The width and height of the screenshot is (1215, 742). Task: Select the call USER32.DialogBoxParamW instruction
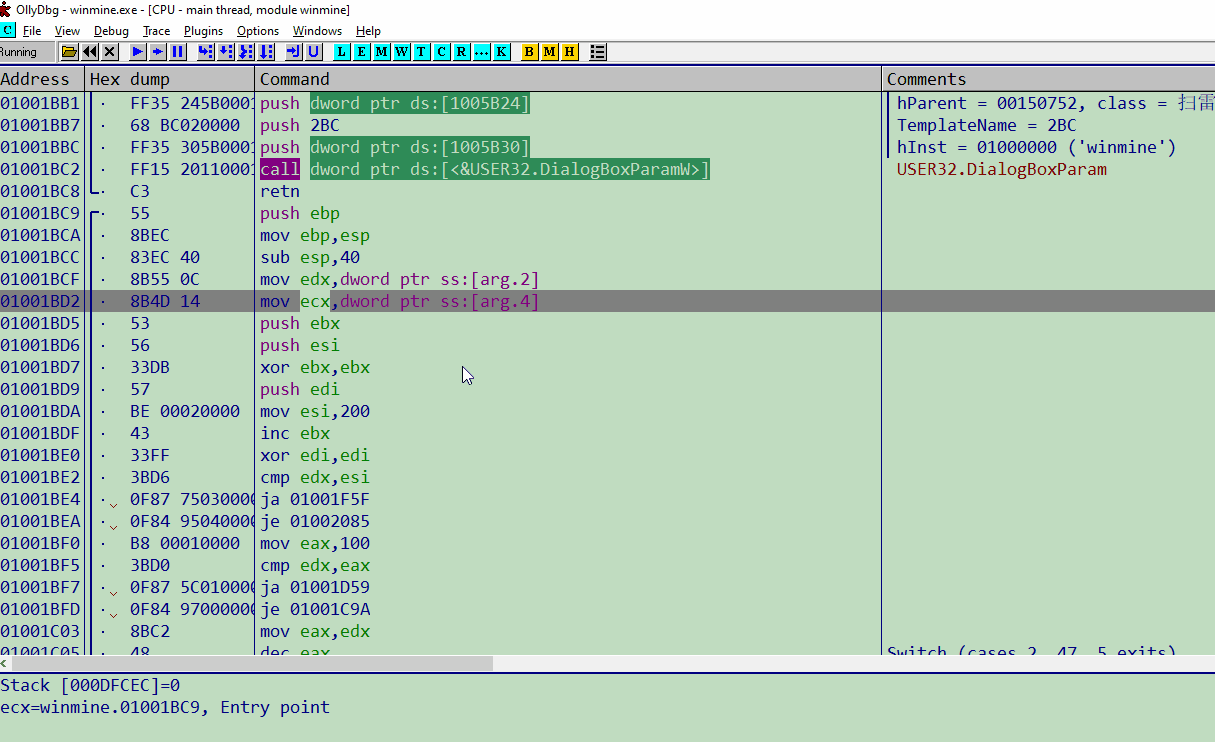tap(485, 169)
